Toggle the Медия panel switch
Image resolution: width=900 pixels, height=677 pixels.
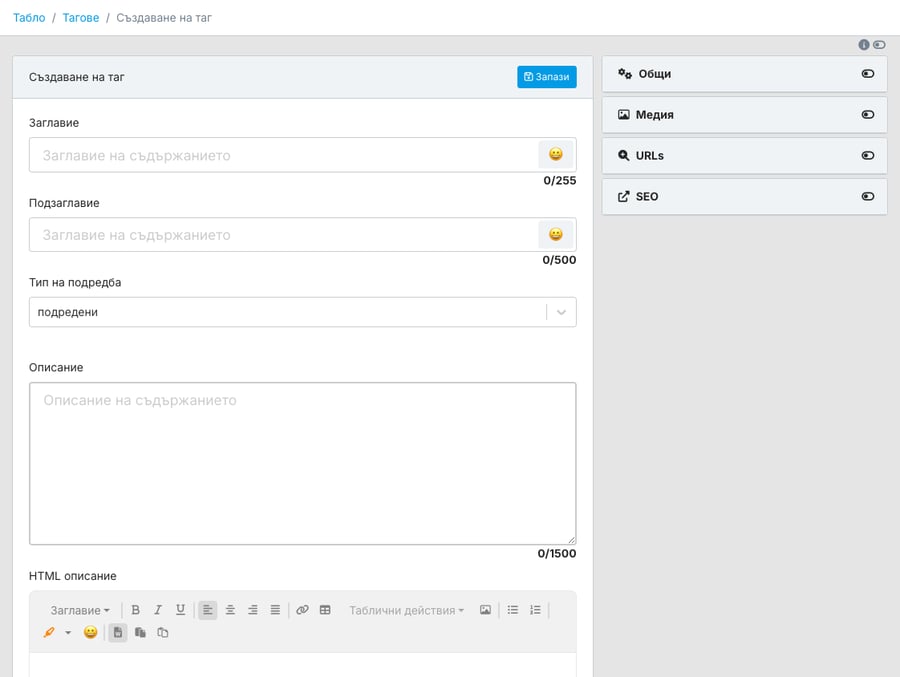click(868, 114)
